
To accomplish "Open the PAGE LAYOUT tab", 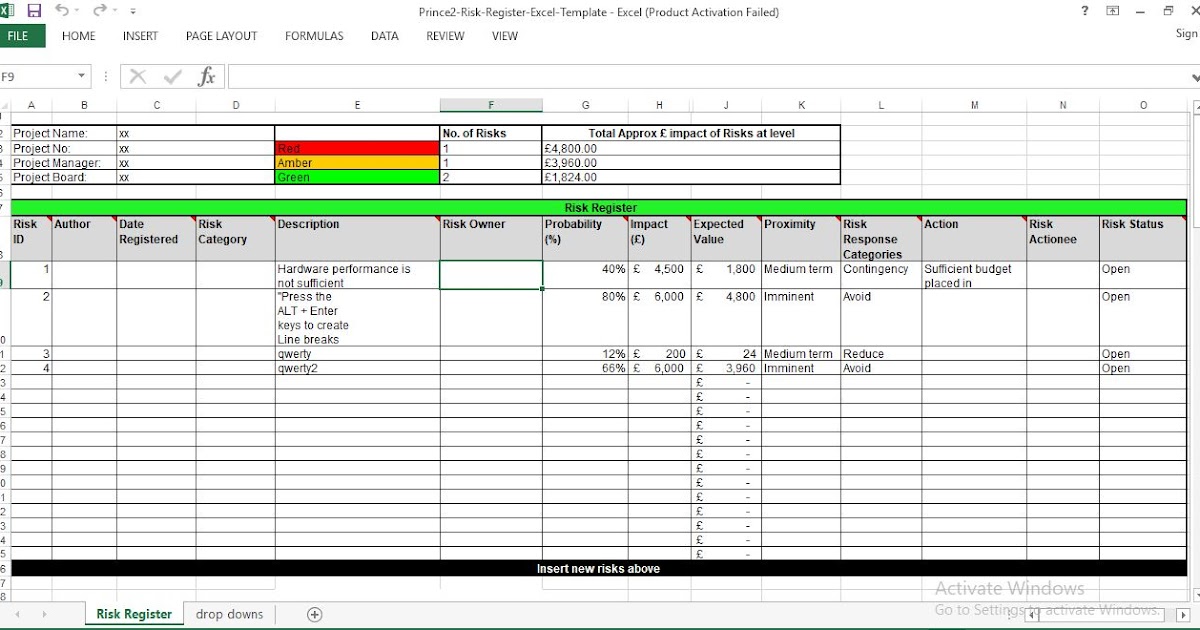I will 221,36.
